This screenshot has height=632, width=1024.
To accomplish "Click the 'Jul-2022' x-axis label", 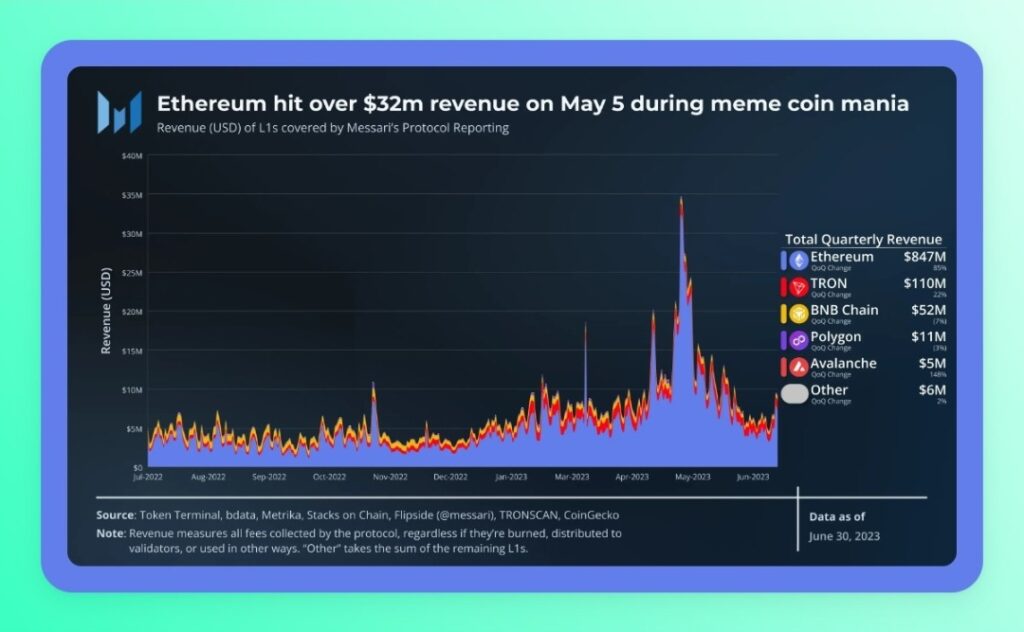I will (x=148, y=477).
